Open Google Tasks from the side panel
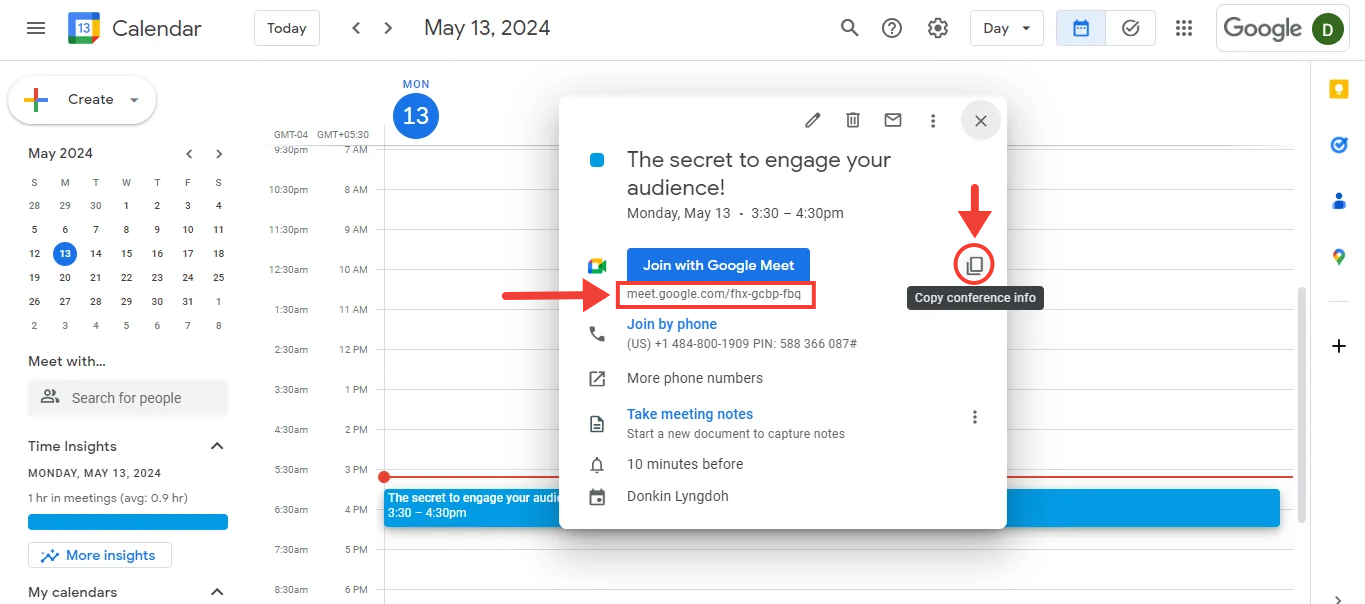Viewport: 1365px width, 604px height. [x=1339, y=145]
